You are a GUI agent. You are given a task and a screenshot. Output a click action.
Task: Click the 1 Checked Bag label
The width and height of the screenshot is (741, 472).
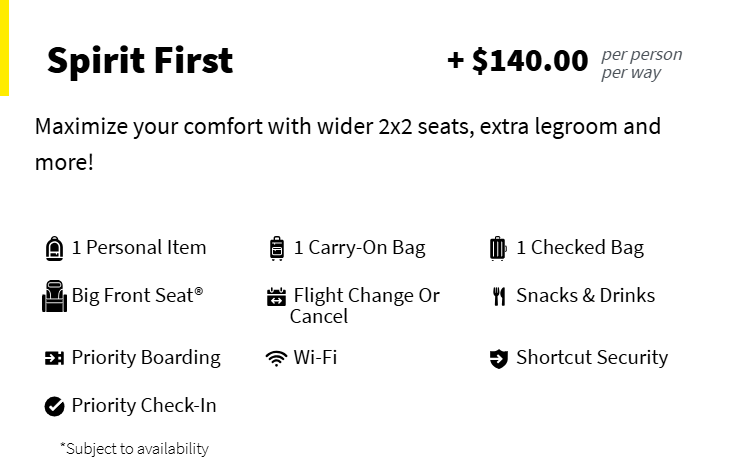[580, 248]
